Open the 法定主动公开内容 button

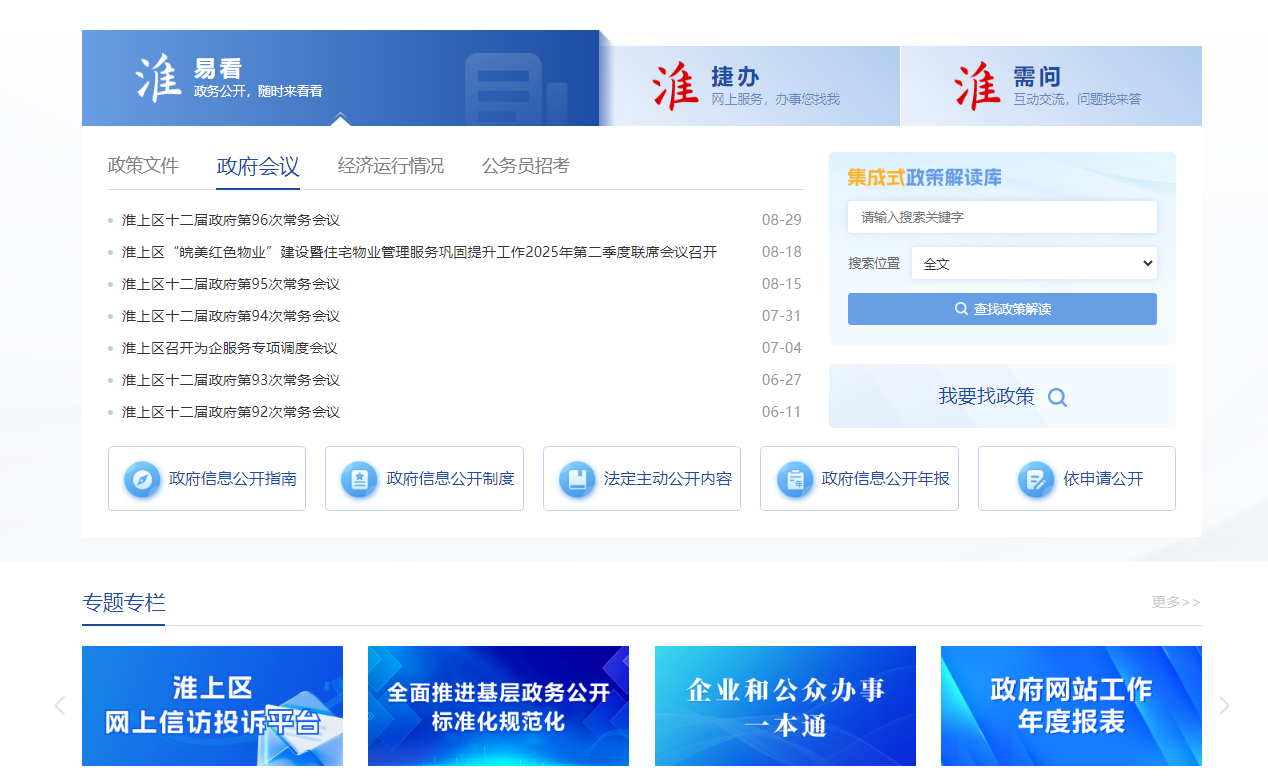tap(642, 479)
